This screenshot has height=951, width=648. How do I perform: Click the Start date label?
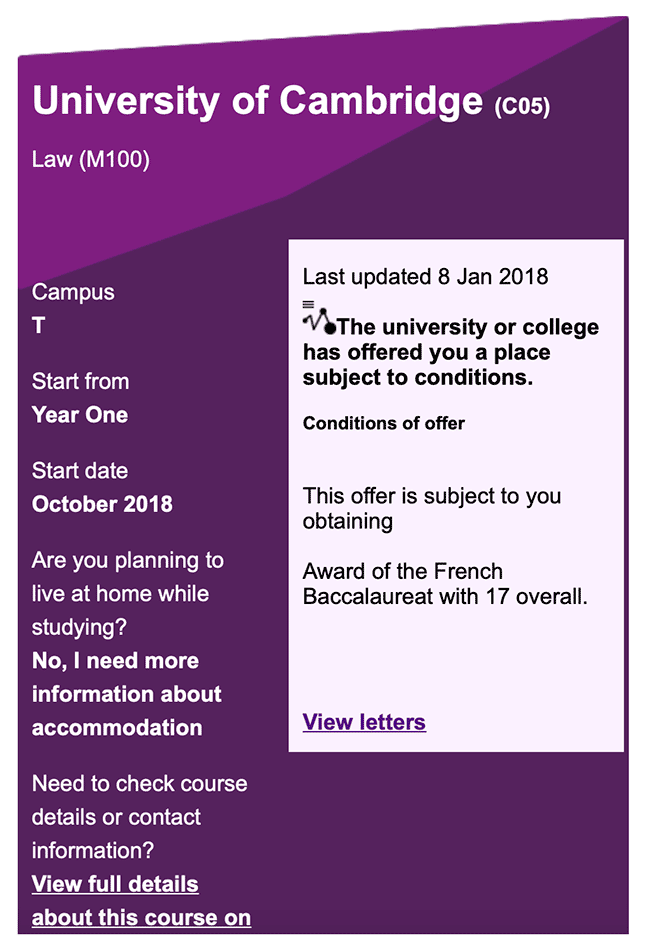point(79,471)
